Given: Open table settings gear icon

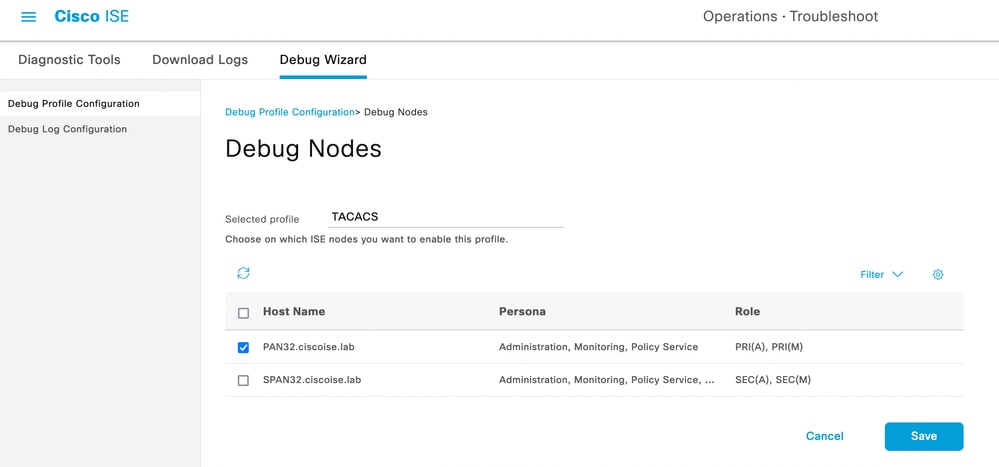Looking at the screenshot, I should [938, 275].
